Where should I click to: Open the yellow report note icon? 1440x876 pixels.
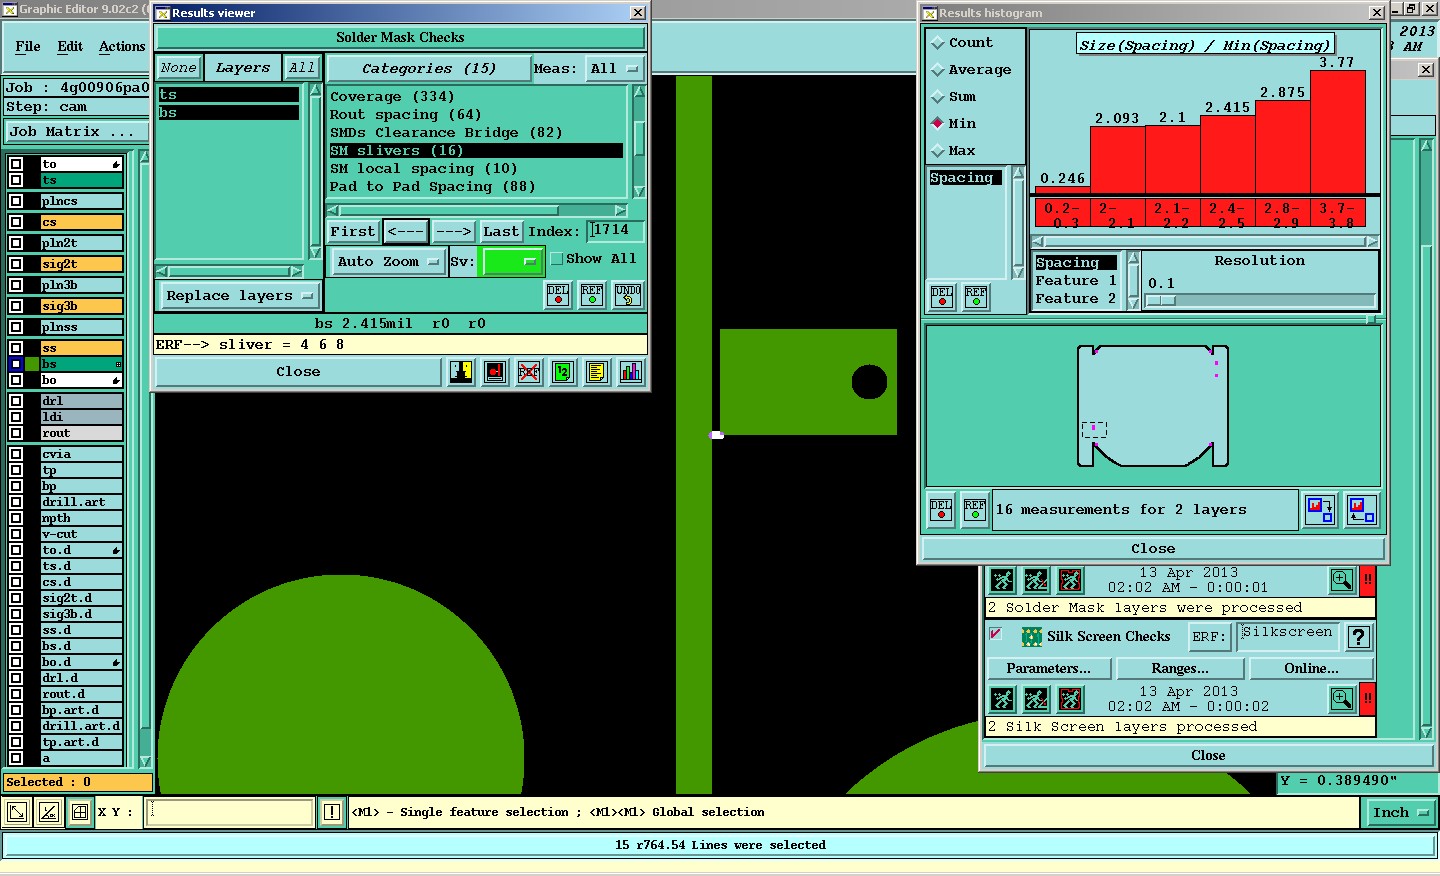(597, 372)
